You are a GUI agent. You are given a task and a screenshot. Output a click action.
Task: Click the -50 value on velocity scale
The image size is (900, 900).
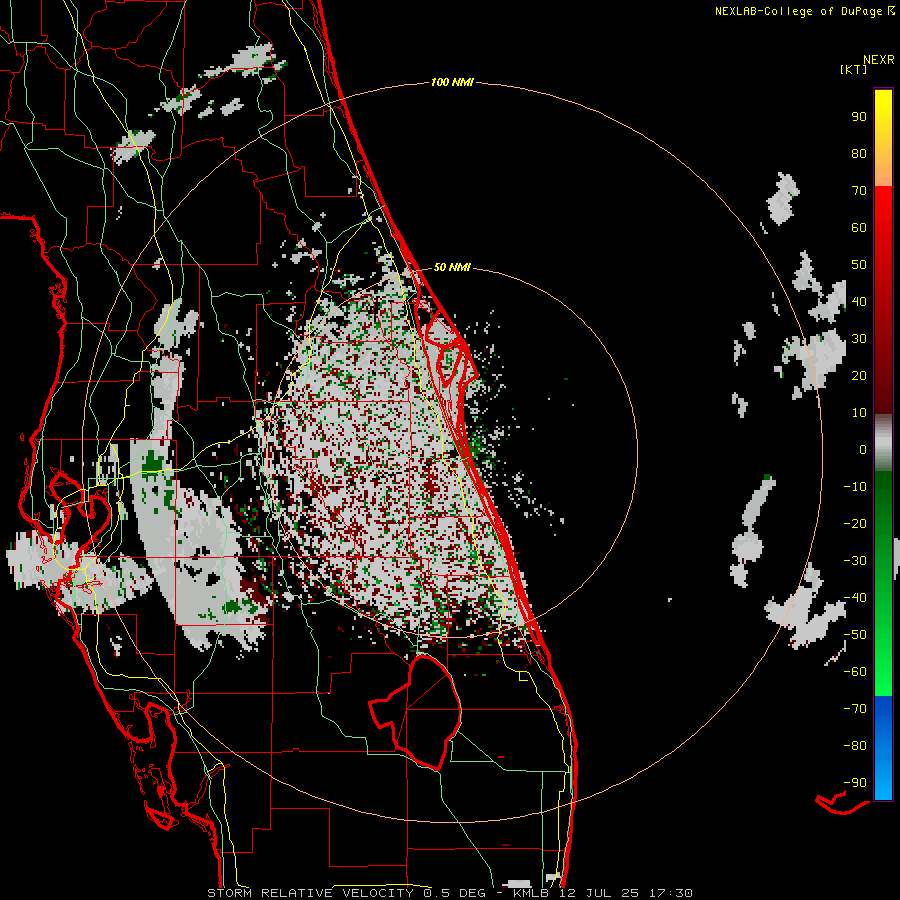(x=855, y=635)
